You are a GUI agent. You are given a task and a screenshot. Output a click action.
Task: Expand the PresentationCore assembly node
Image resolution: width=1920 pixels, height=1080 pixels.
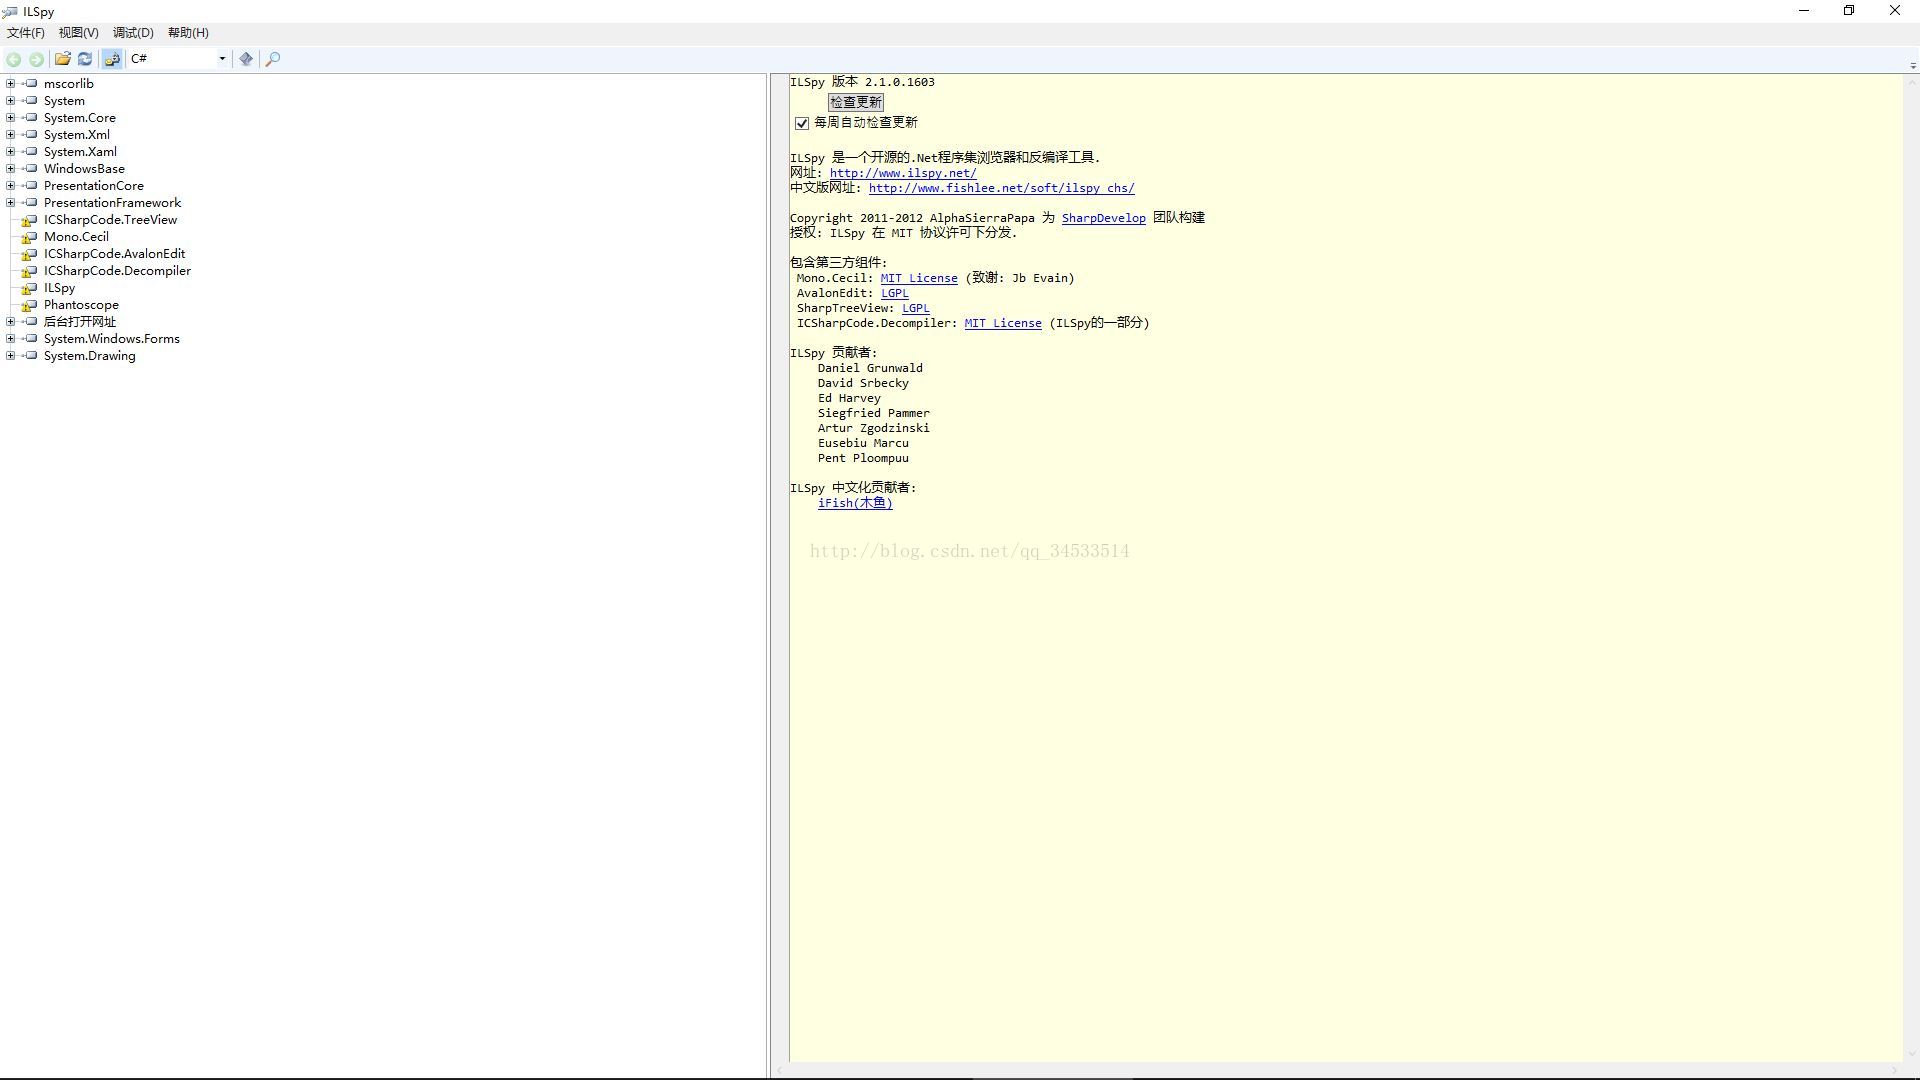coord(10,186)
